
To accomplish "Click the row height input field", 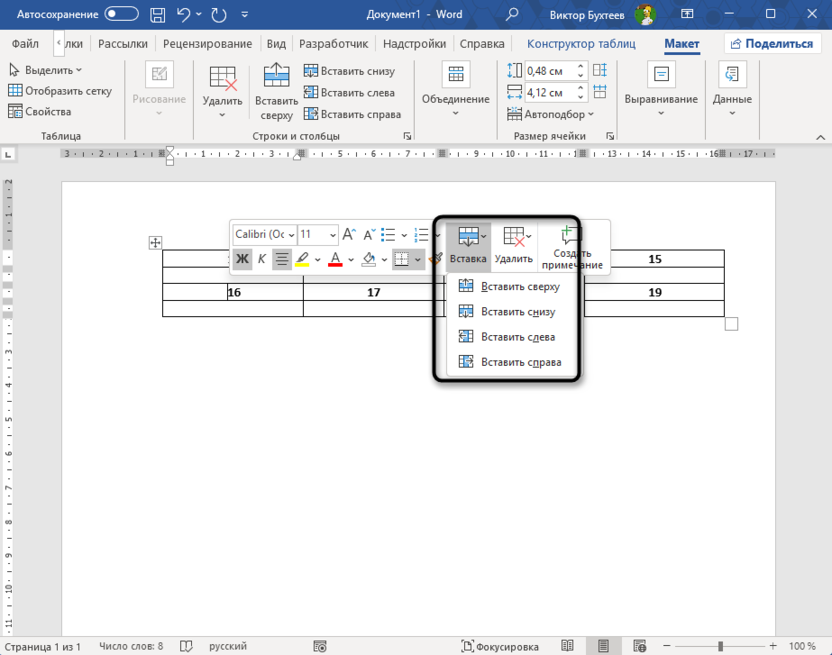I will [x=543, y=71].
